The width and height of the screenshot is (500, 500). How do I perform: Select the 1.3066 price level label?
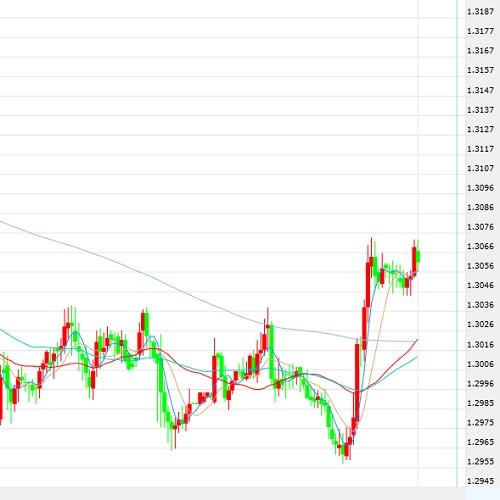[x=480, y=246]
